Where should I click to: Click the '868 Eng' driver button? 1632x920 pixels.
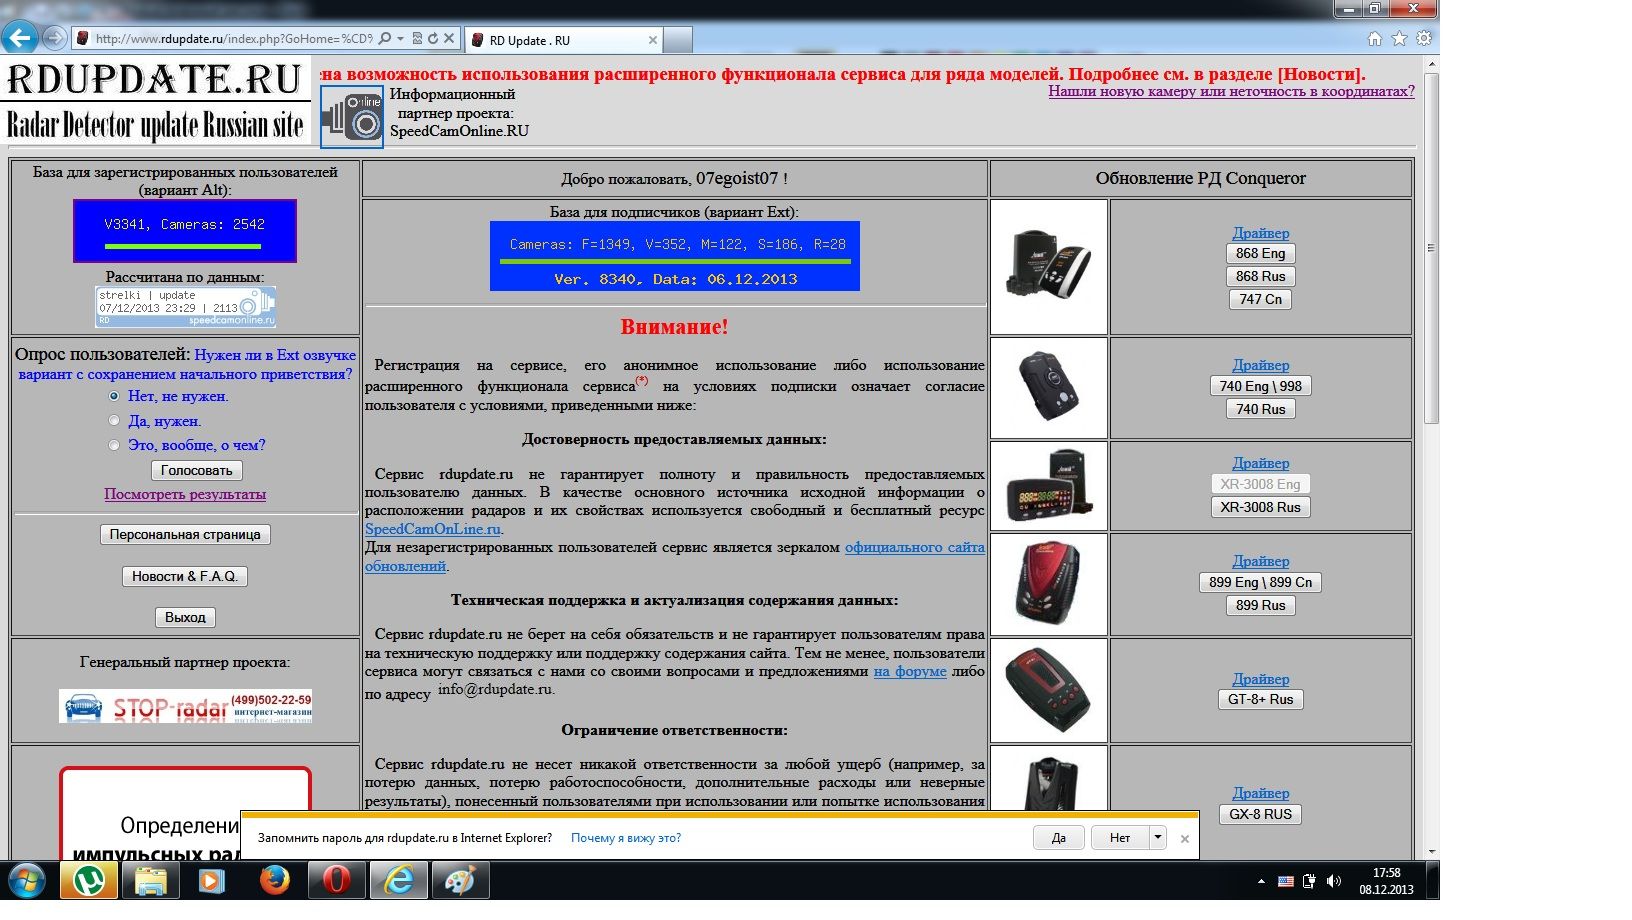pyautogui.click(x=1260, y=254)
